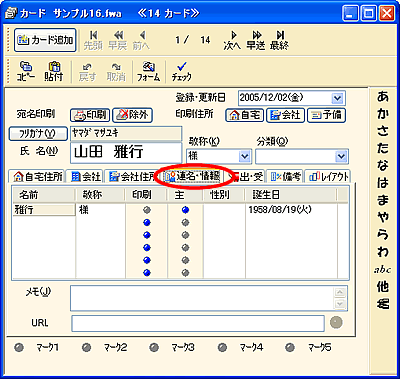Click the フリガナ(Y) button
The height and width of the screenshot is (379, 400).
[37, 134]
